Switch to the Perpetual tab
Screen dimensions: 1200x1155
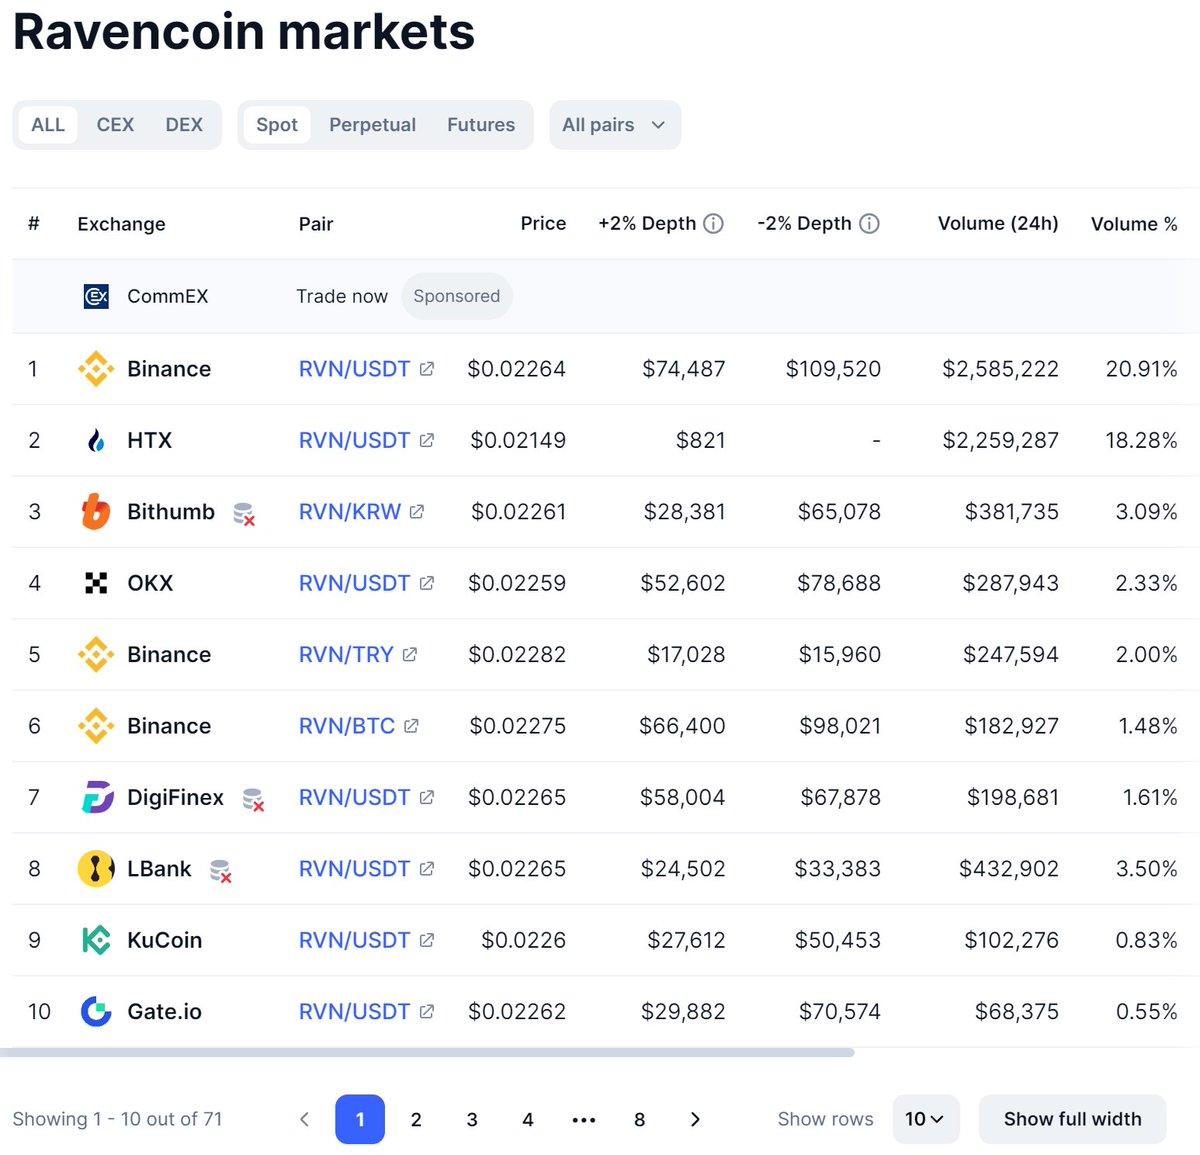tap(373, 125)
